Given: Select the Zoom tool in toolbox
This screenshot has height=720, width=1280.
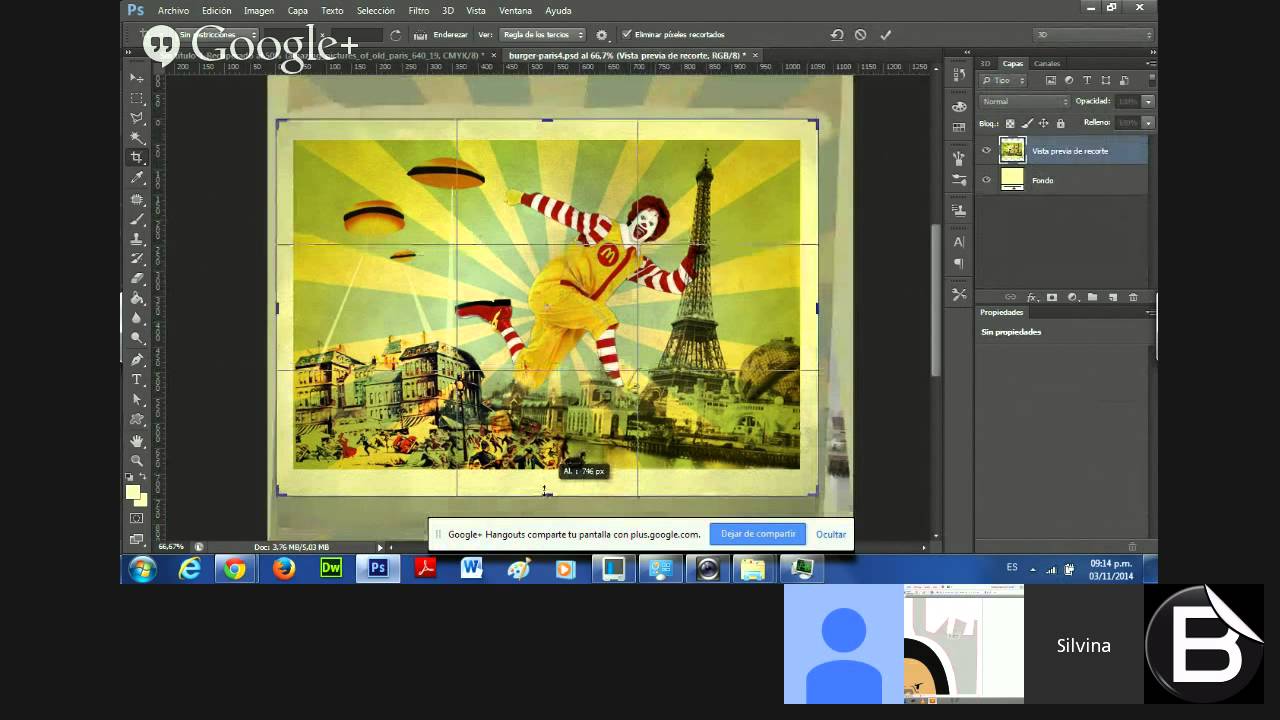Looking at the screenshot, I should click(x=137, y=460).
